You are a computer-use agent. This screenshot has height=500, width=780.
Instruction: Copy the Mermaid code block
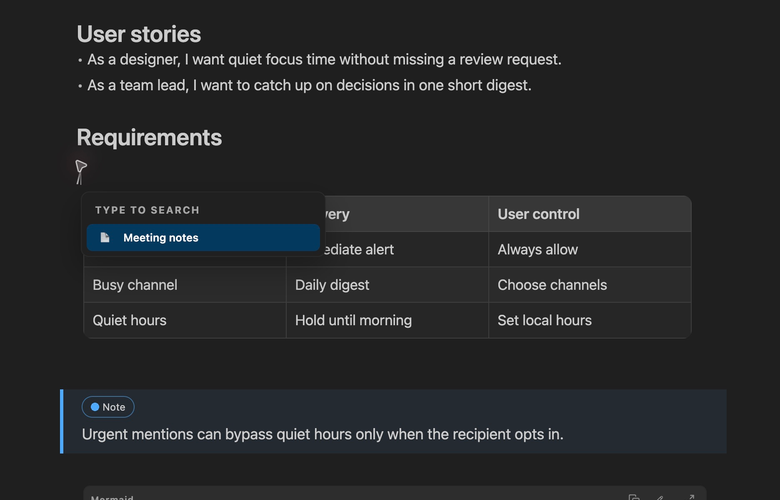click(x=634, y=498)
